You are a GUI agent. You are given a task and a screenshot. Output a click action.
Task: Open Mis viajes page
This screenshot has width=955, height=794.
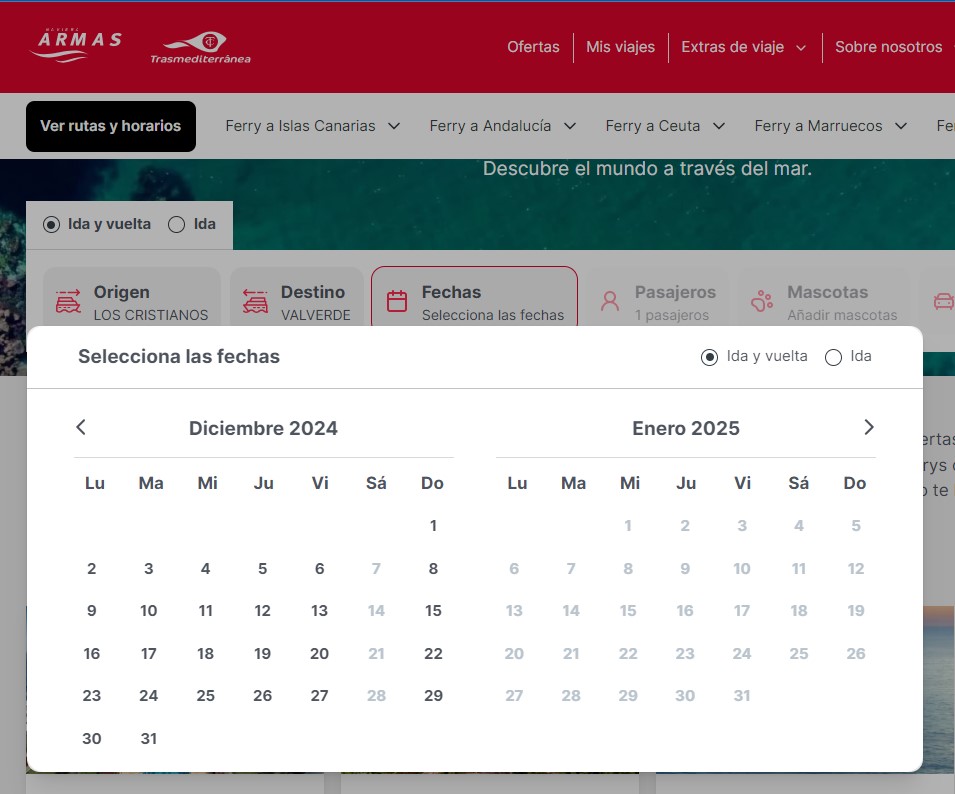pos(620,47)
